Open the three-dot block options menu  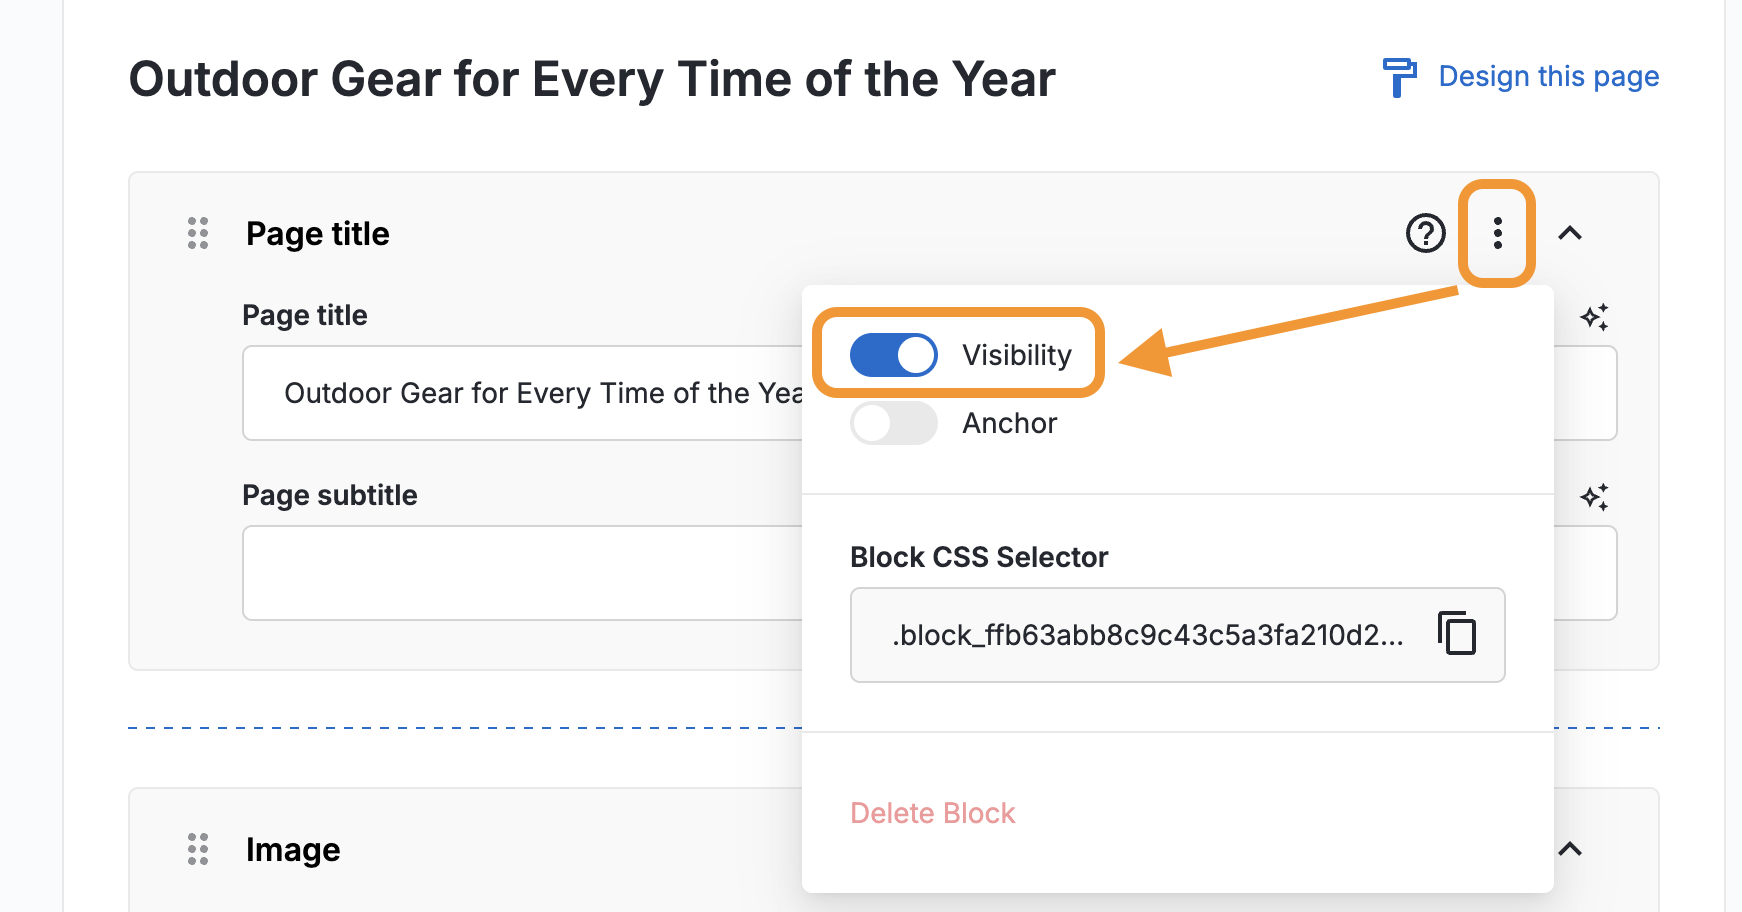[x=1497, y=234]
